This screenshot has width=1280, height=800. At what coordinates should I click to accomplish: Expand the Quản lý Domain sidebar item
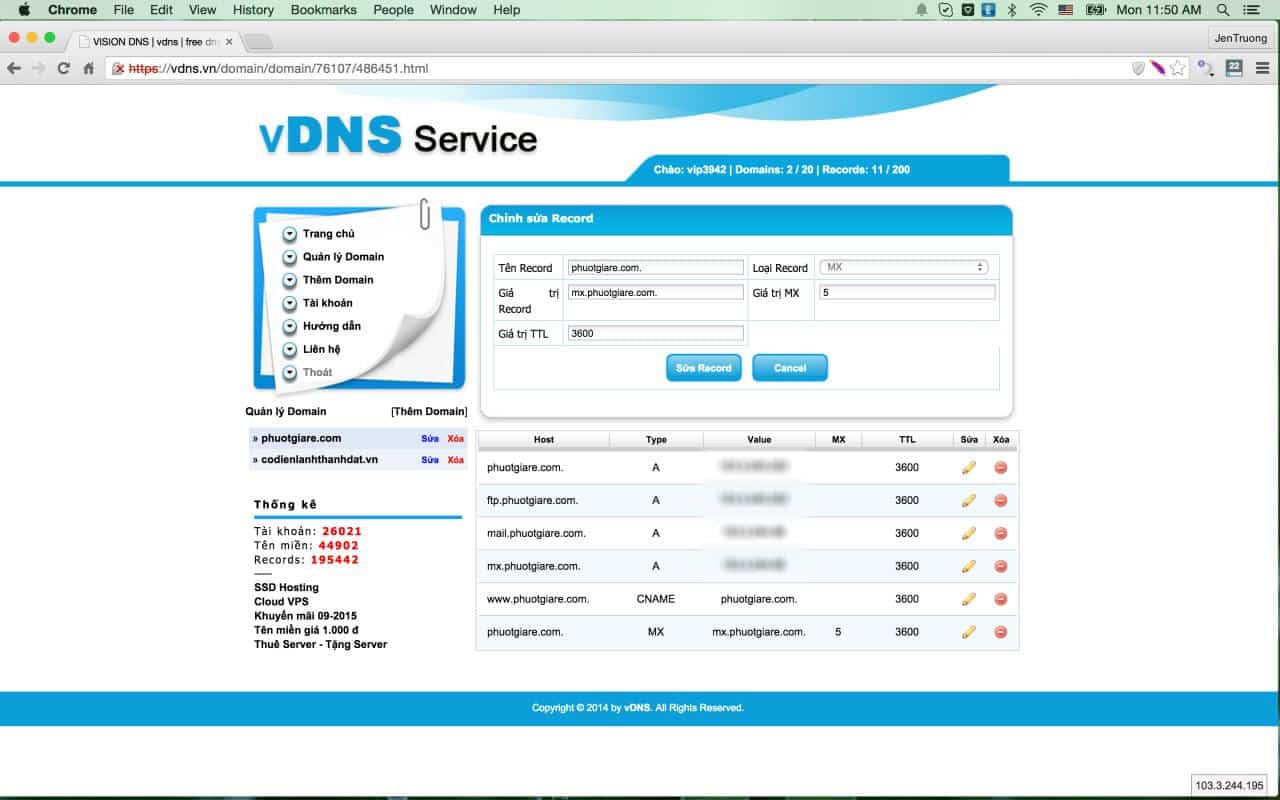[290, 257]
